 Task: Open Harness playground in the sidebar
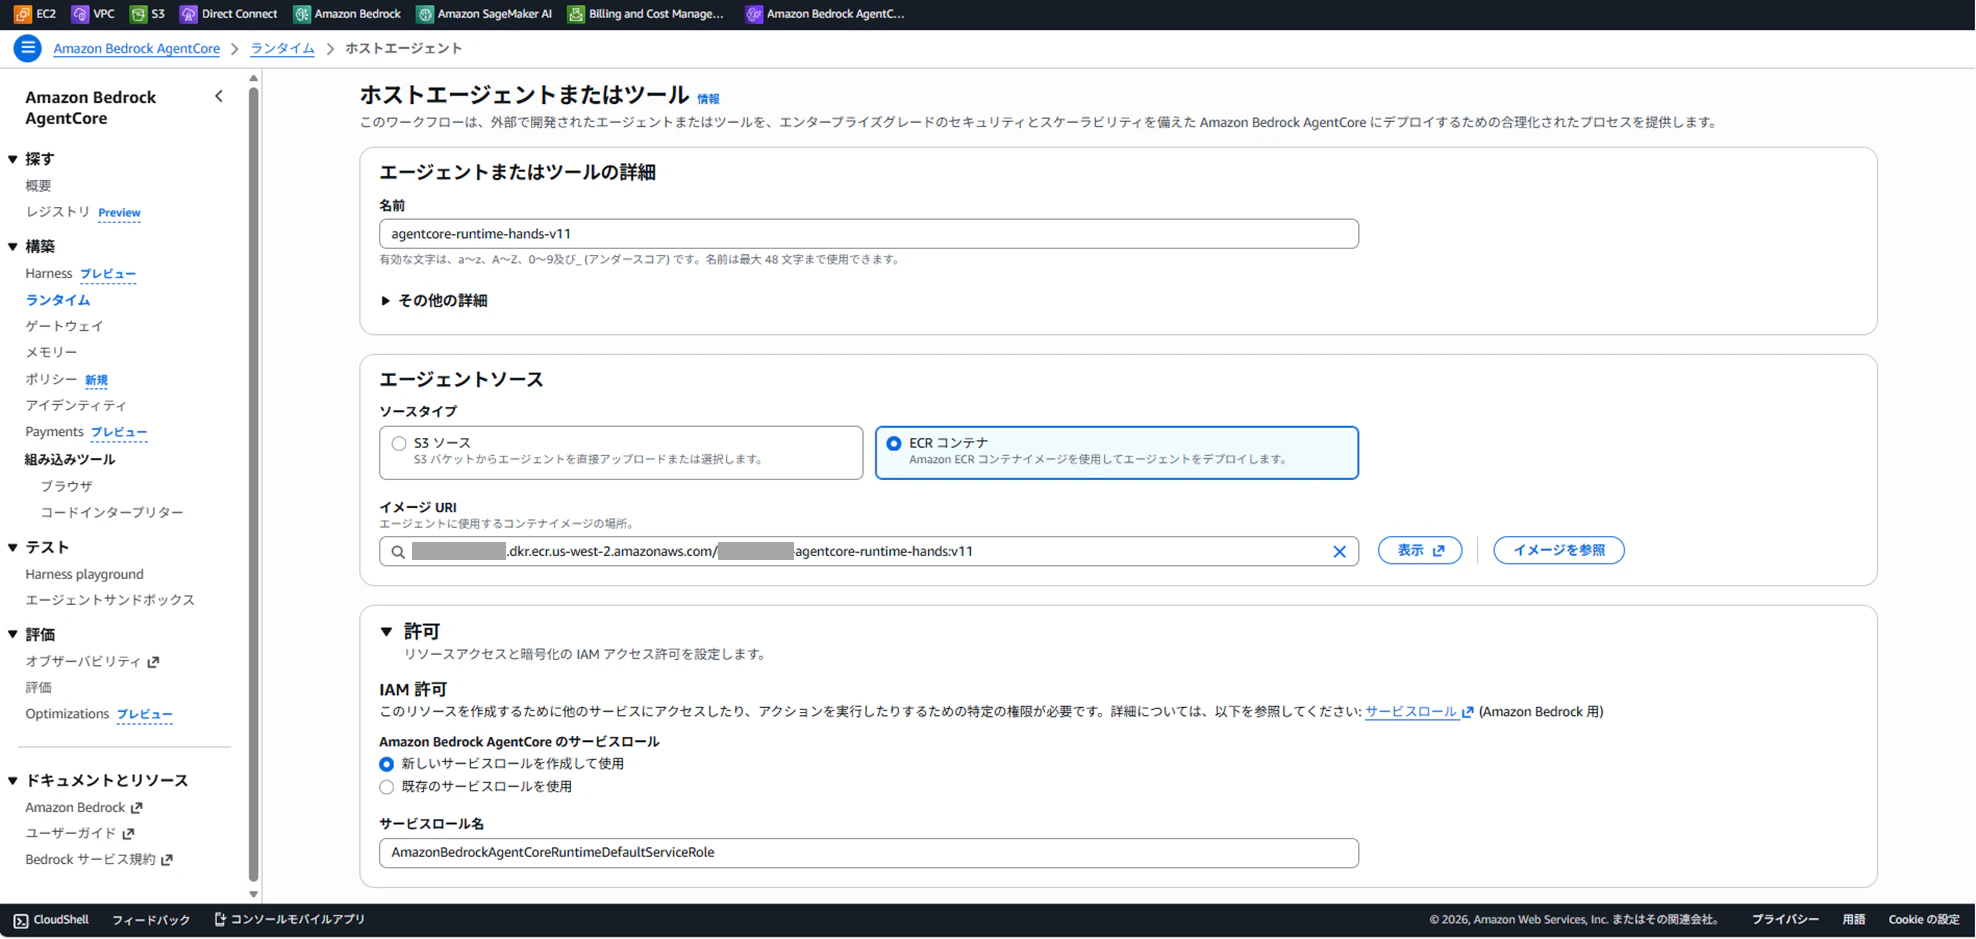pyautogui.click(x=84, y=574)
